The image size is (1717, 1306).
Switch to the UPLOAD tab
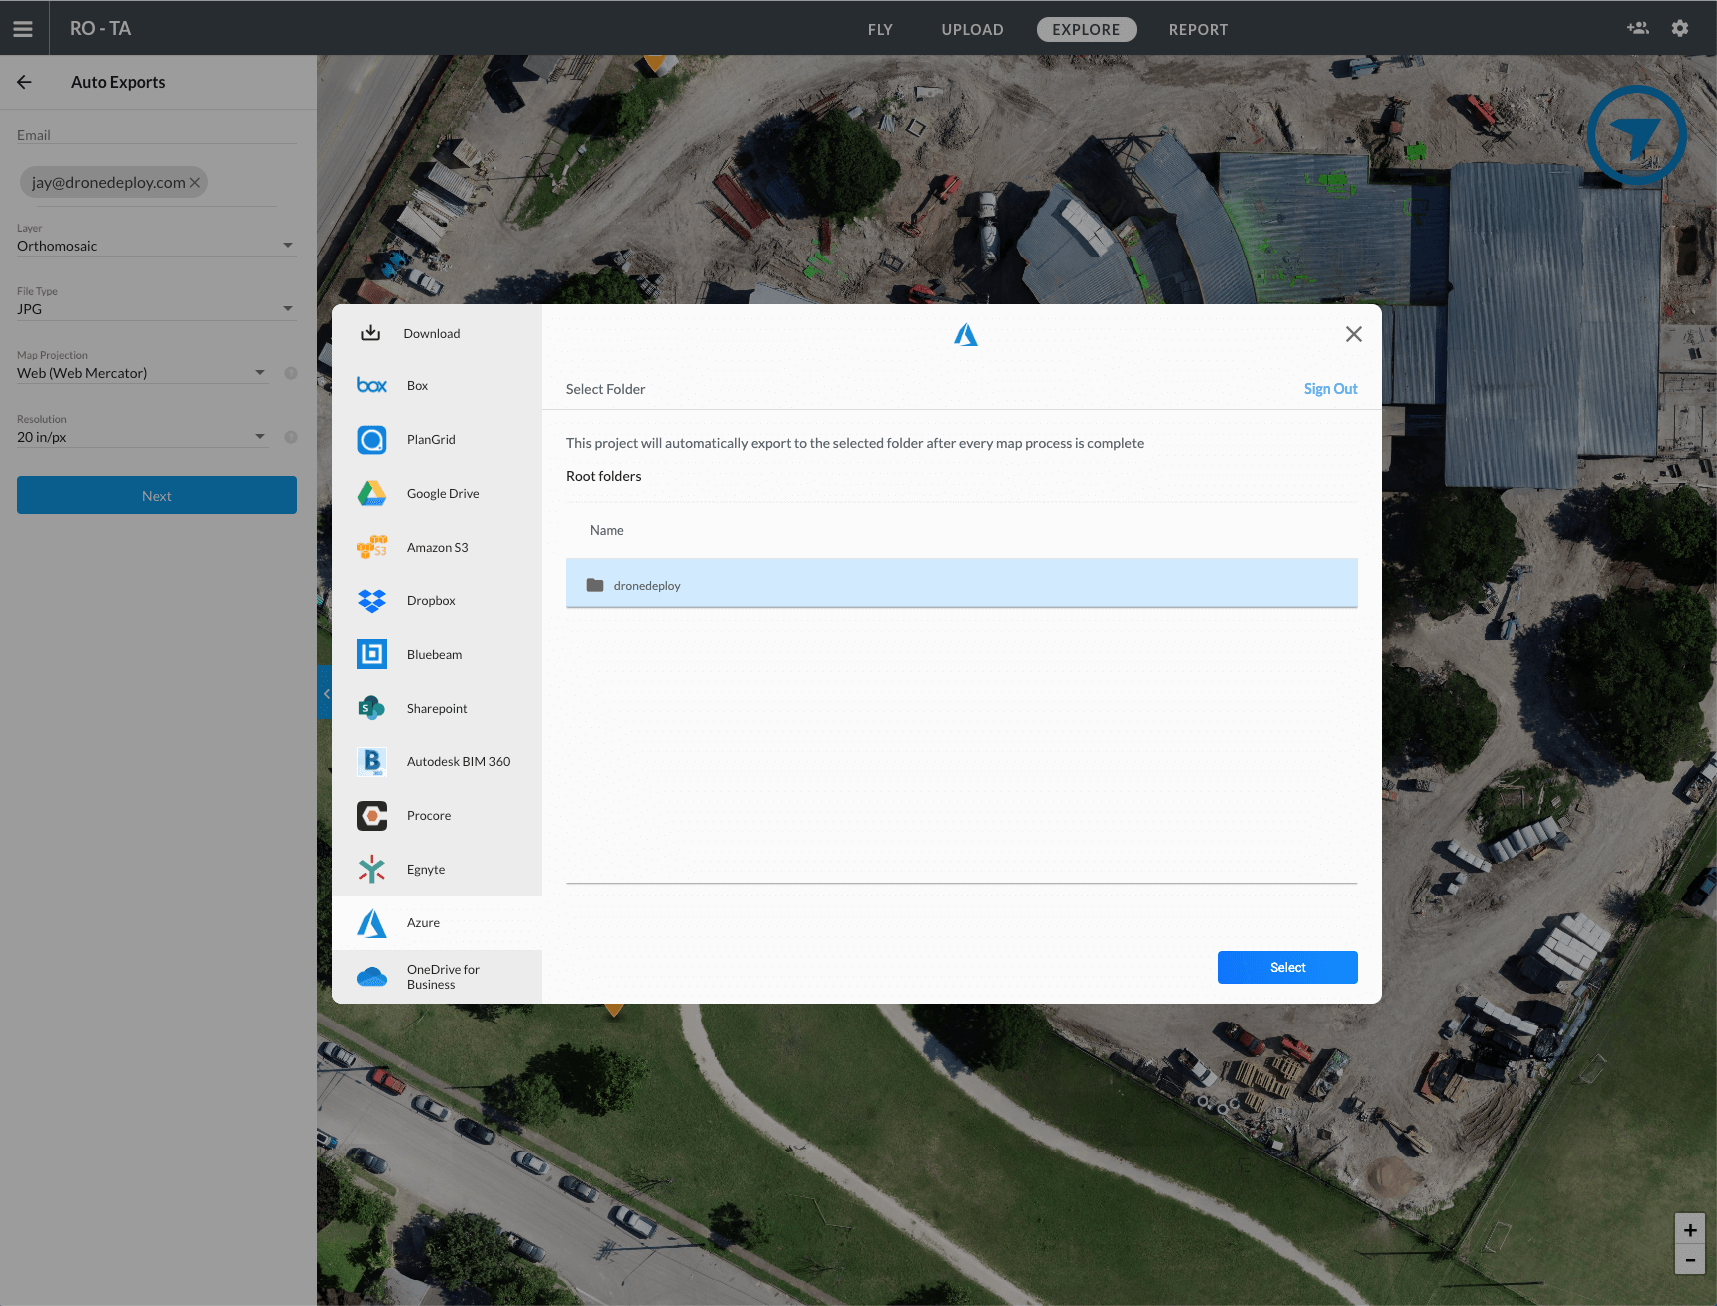972,29
